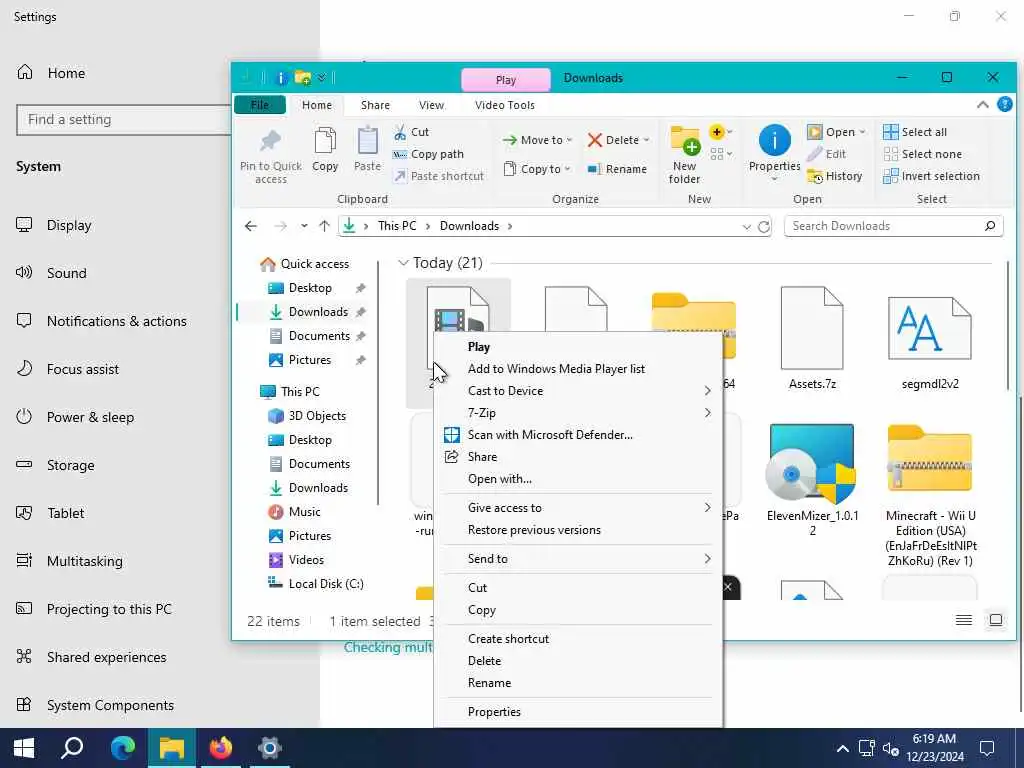Image resolution: width=1024 pixels, height=768 pixels.
Task: Open the Windows Start menu
Action: coord(24,747)
